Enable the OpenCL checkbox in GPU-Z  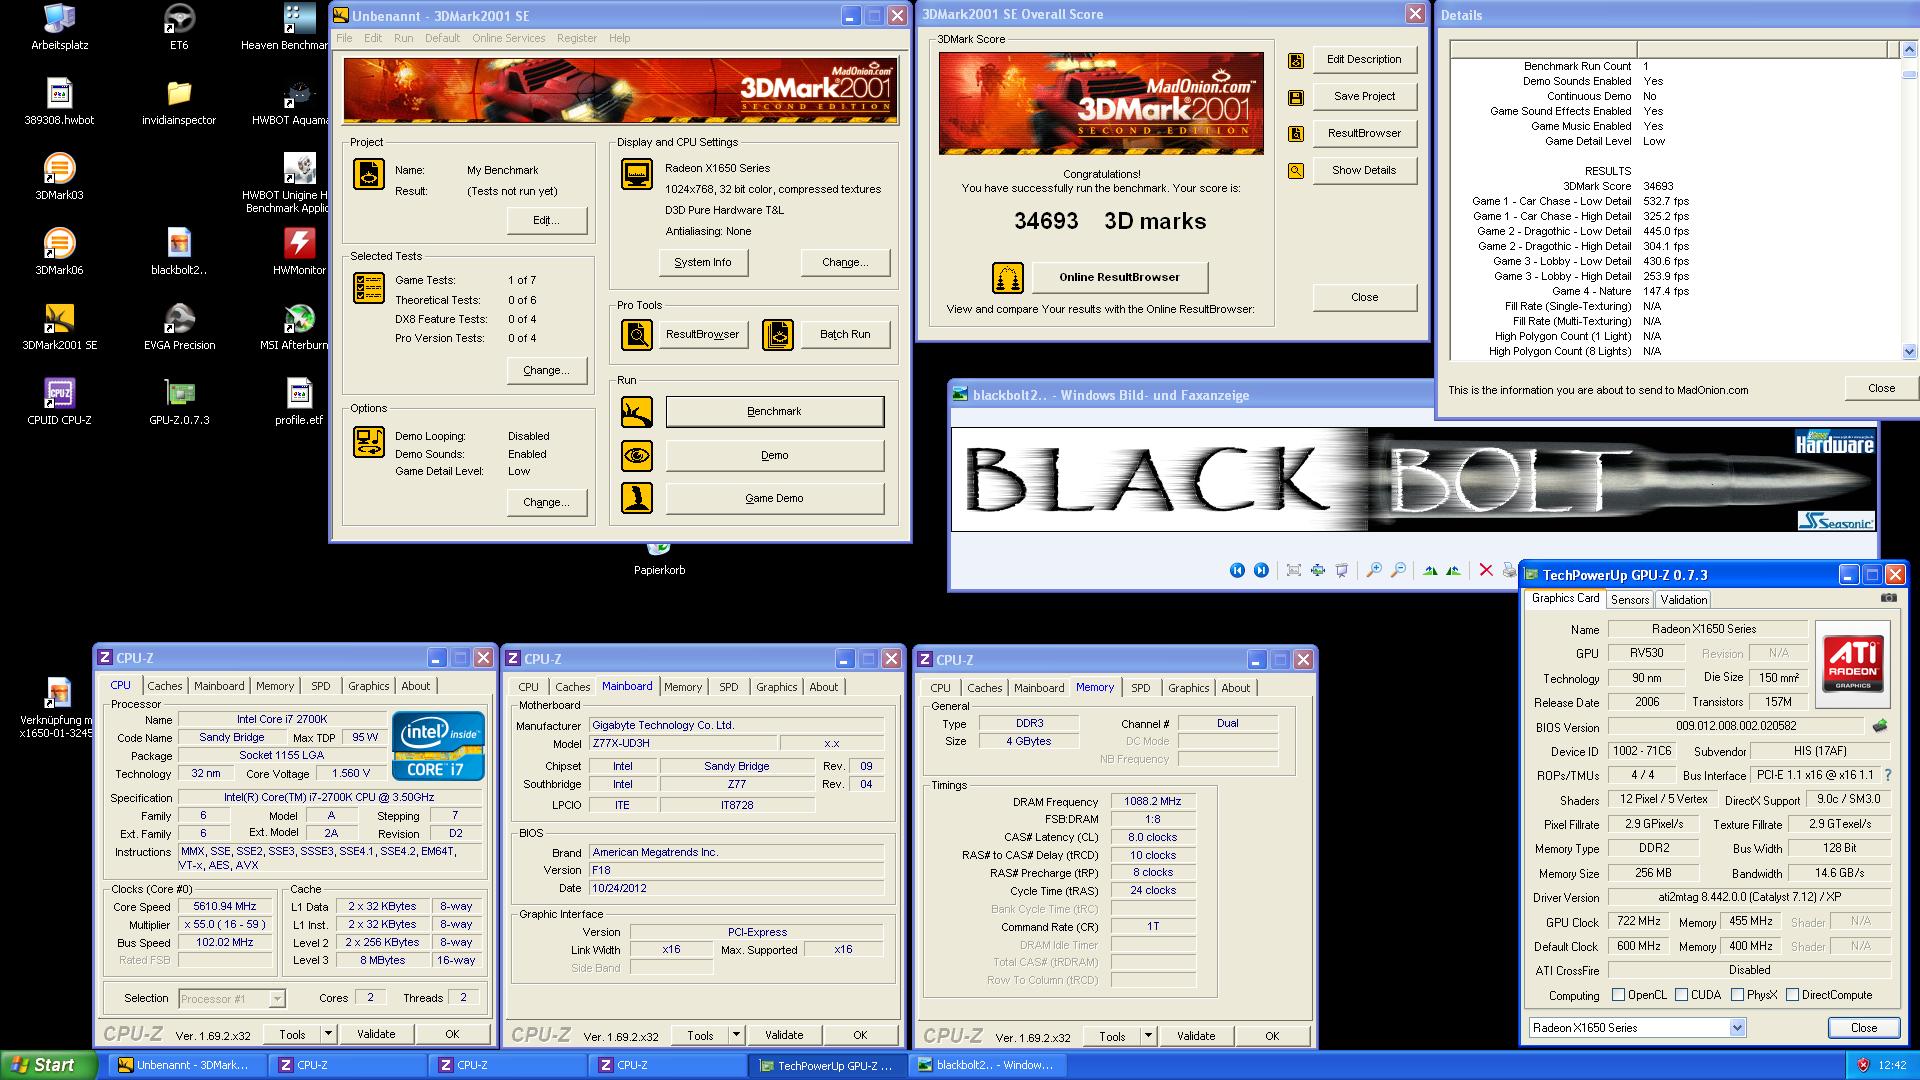[x=1619, y=995]
